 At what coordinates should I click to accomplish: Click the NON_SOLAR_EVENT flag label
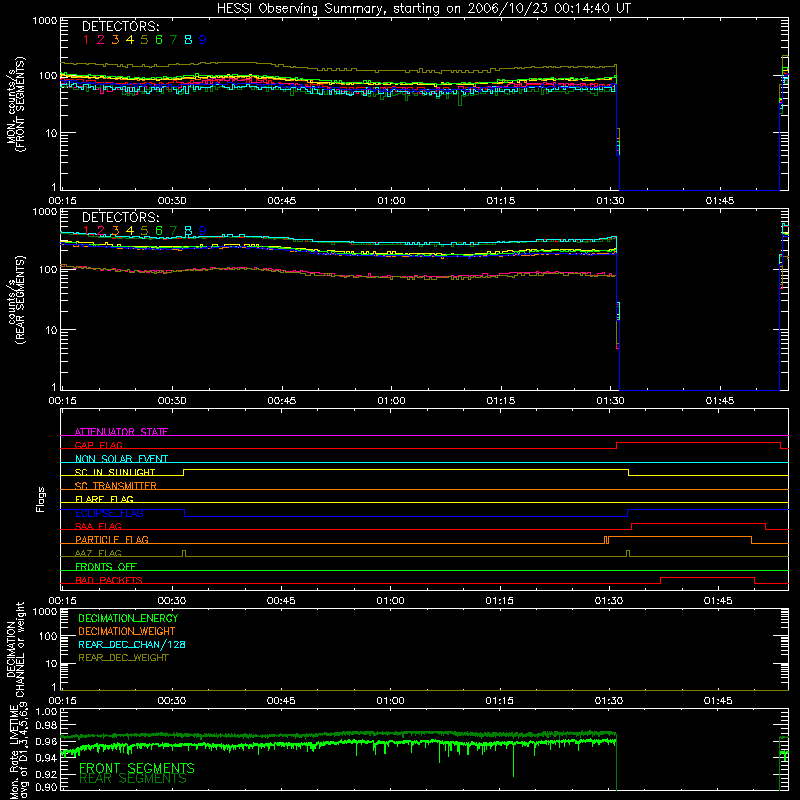(121, 459)
